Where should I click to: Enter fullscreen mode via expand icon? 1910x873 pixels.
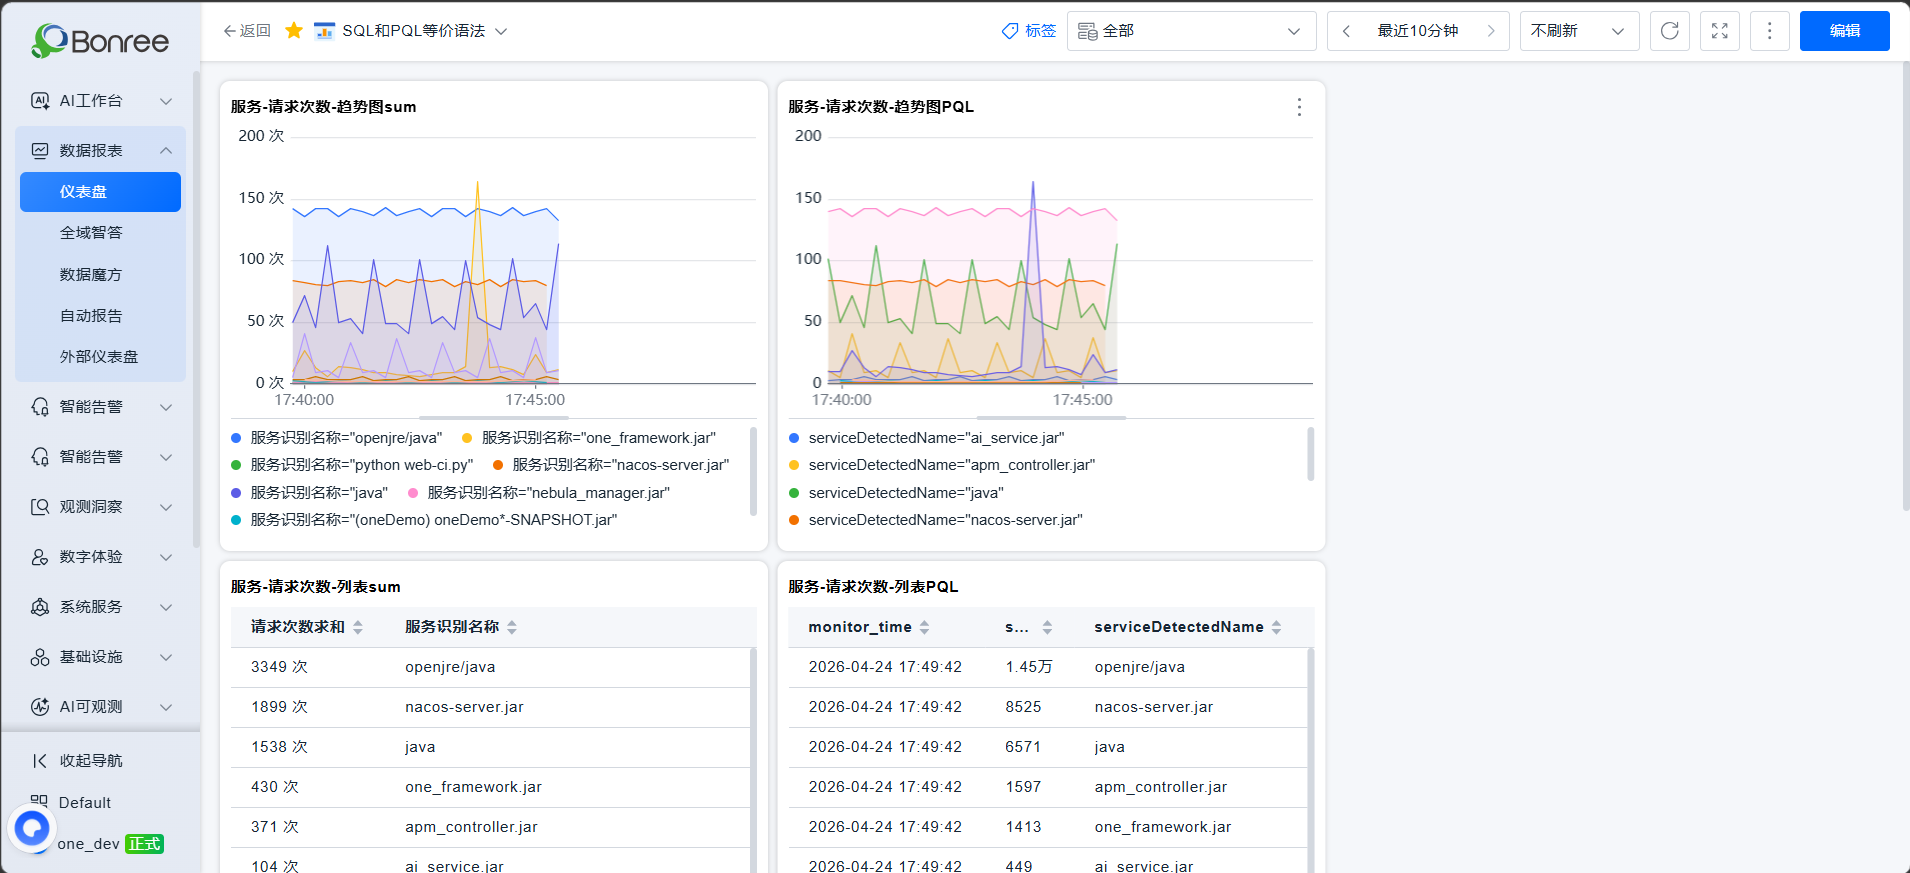[x=1719, y=31]
